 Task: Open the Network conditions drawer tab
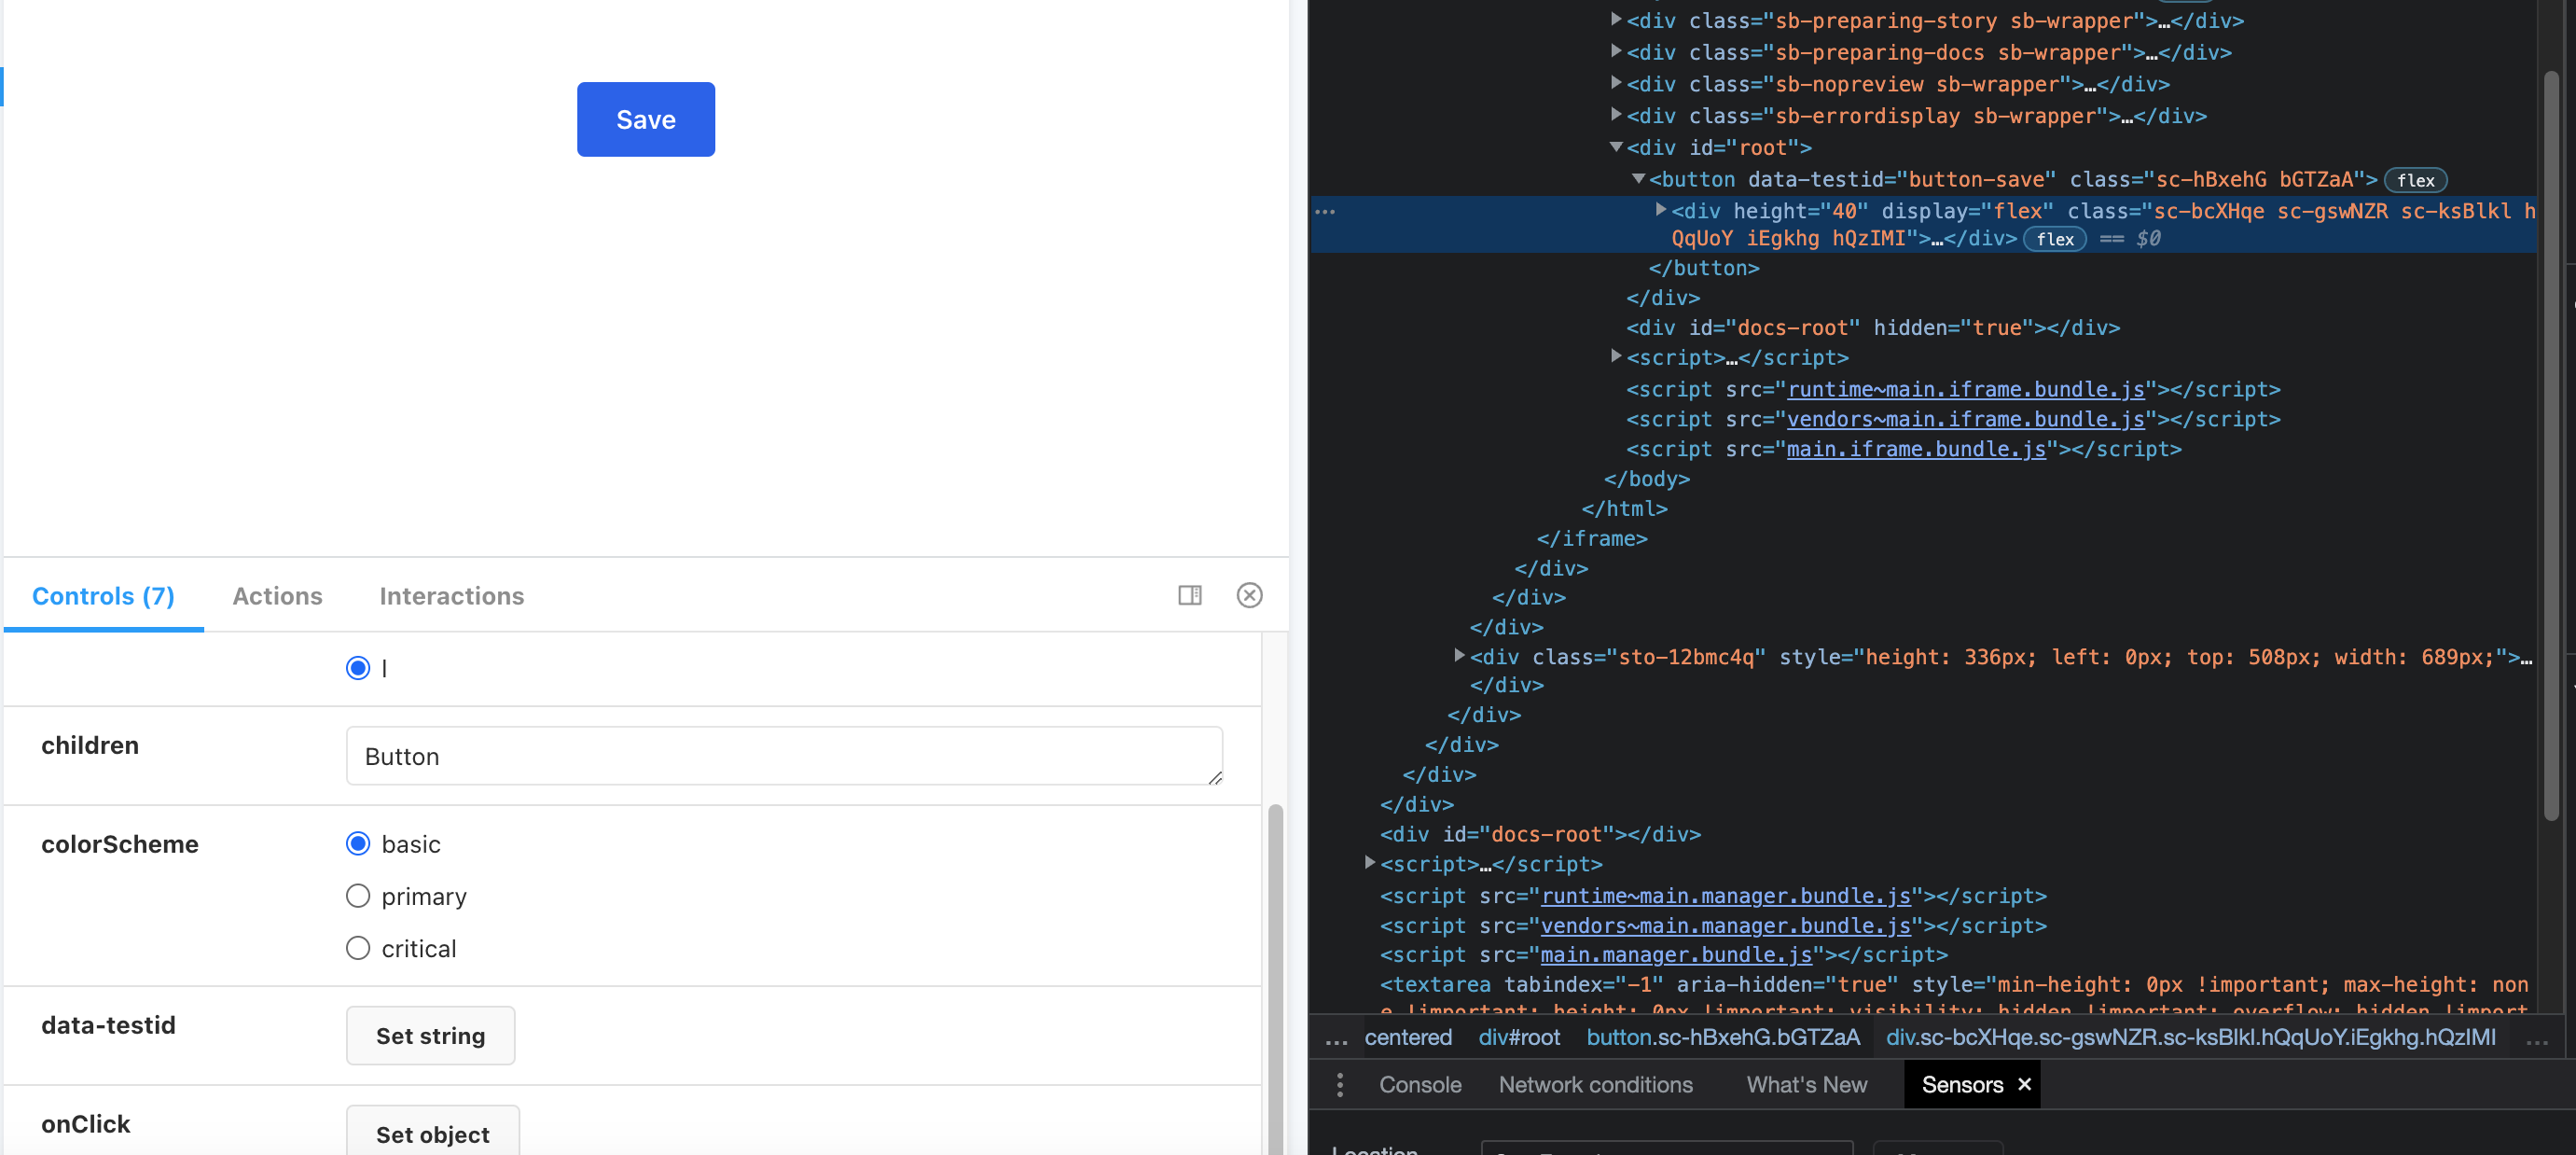click(1595, 1085)
